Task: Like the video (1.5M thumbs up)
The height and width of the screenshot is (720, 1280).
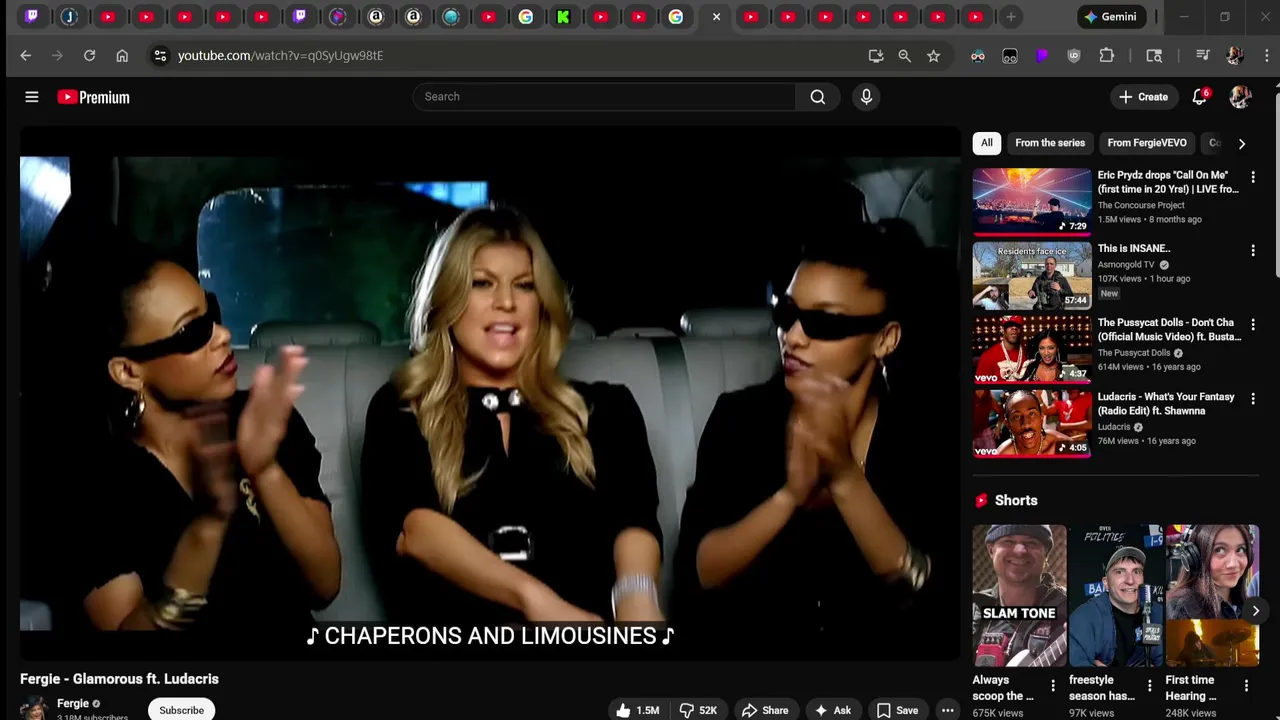Action: point(637,710)
